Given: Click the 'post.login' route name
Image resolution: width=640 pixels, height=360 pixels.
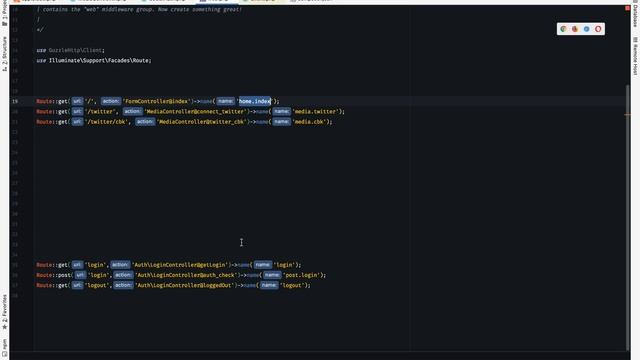Looking at the screenshot, I should tap(301, 275).
